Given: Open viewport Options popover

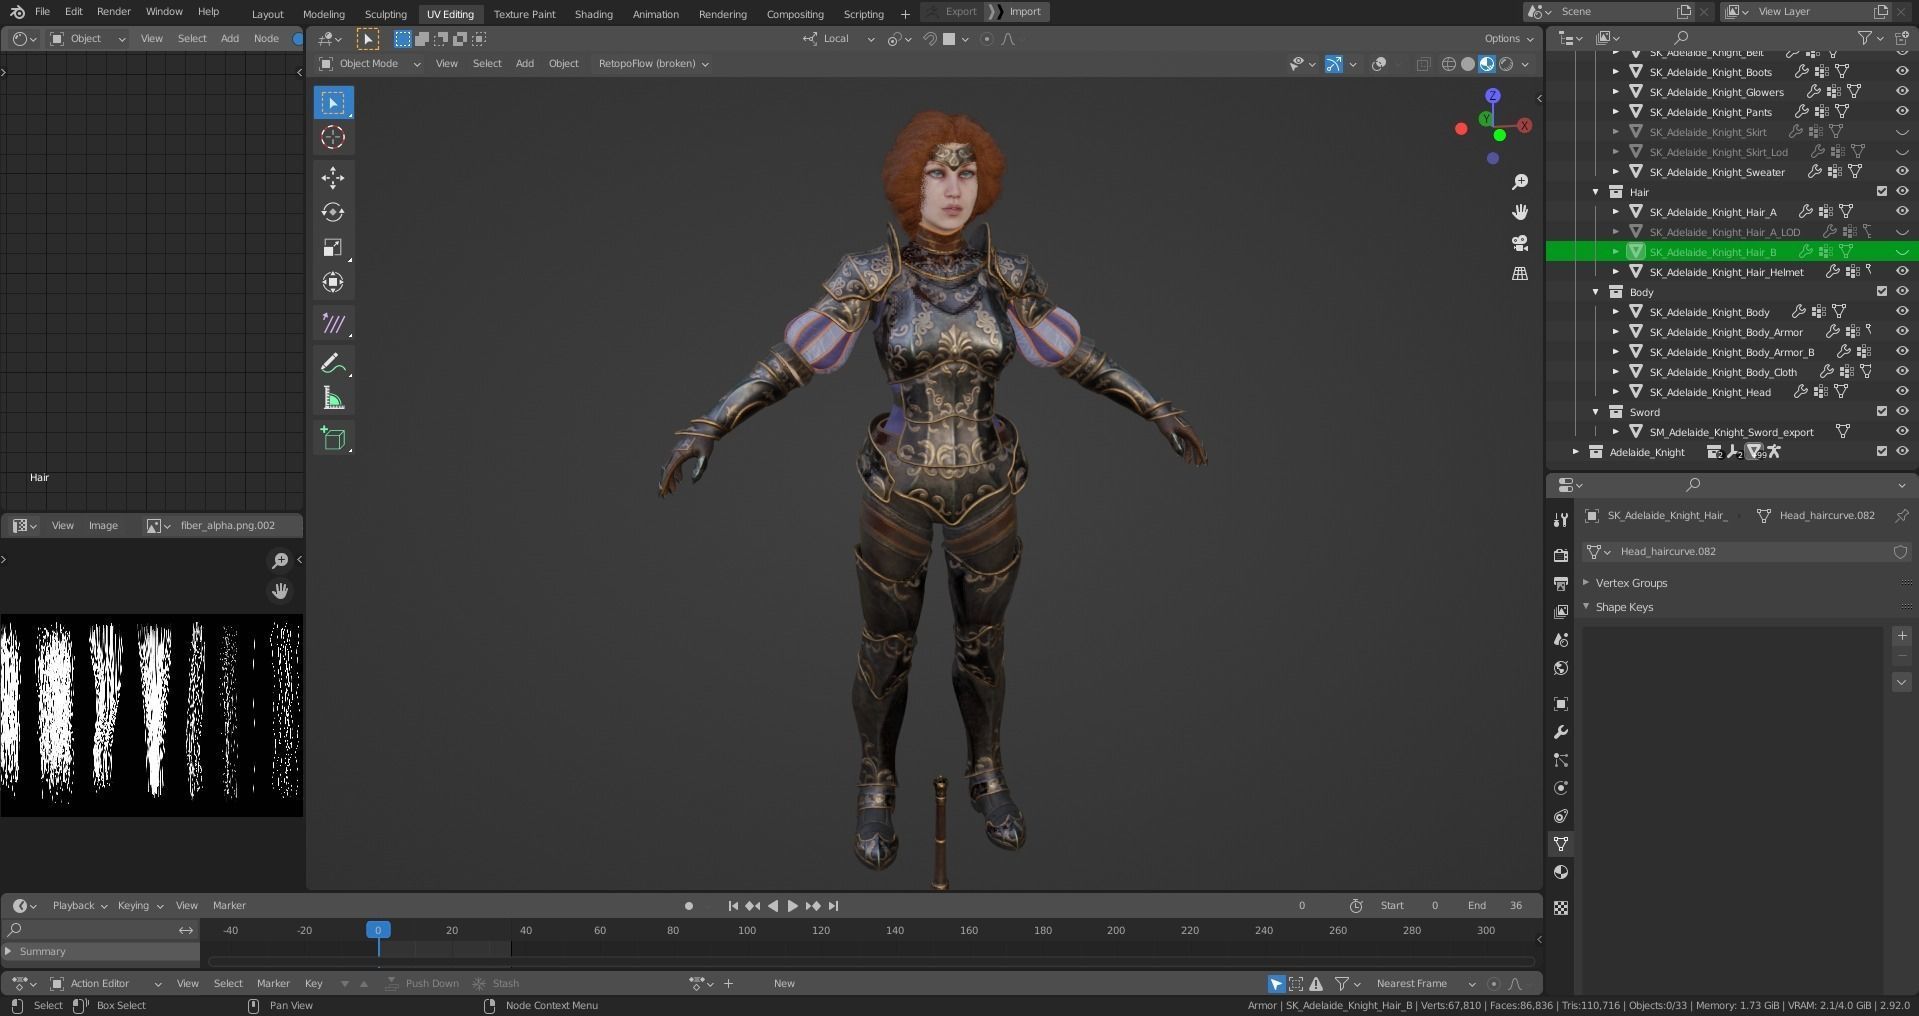Looking at the screenshot, I should coord(1509,39).
